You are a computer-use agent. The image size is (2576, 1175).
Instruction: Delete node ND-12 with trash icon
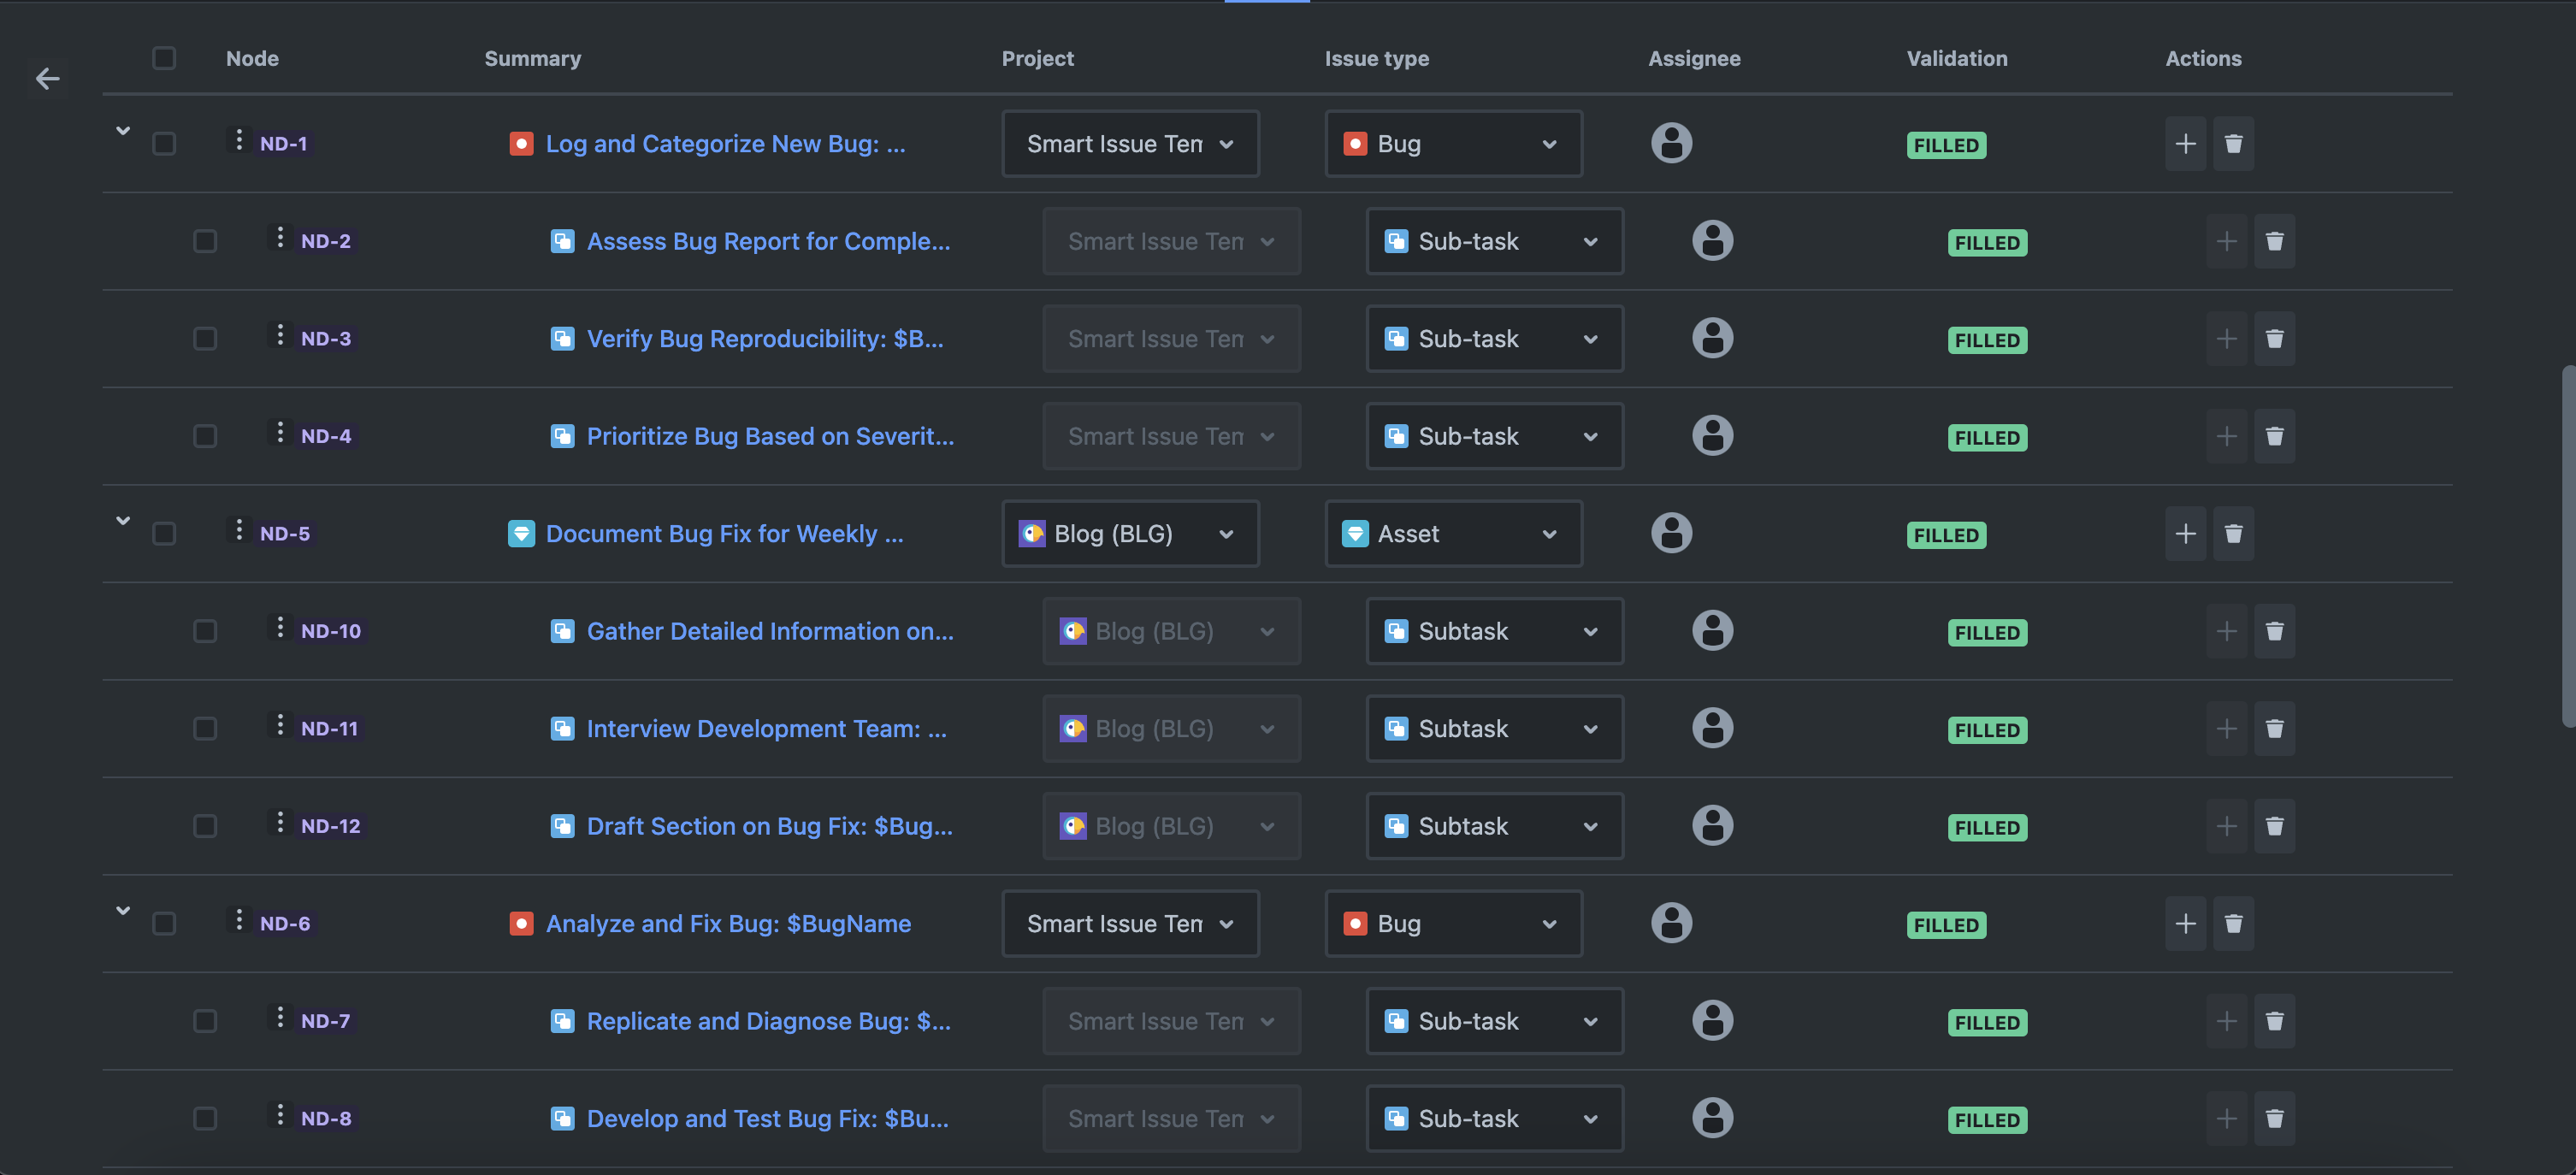point(2274,827)
